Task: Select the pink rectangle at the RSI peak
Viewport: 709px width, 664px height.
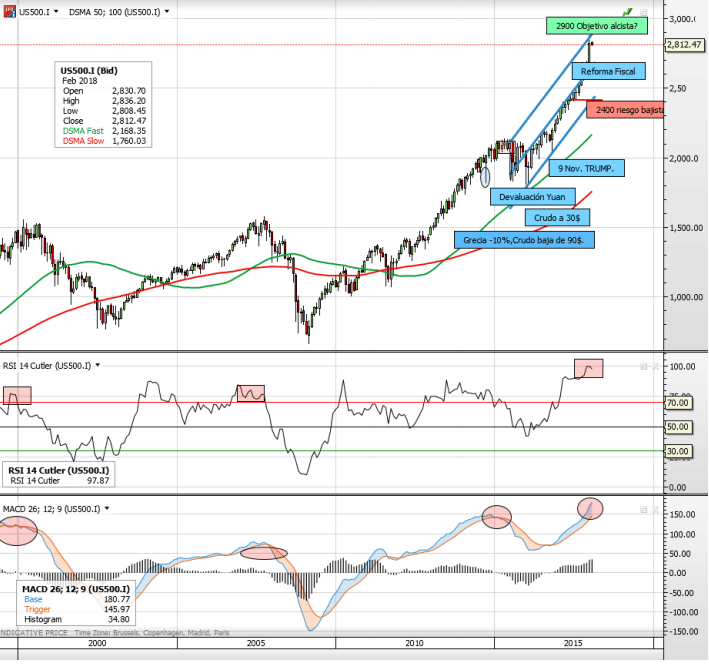Action: click(588, 368)
